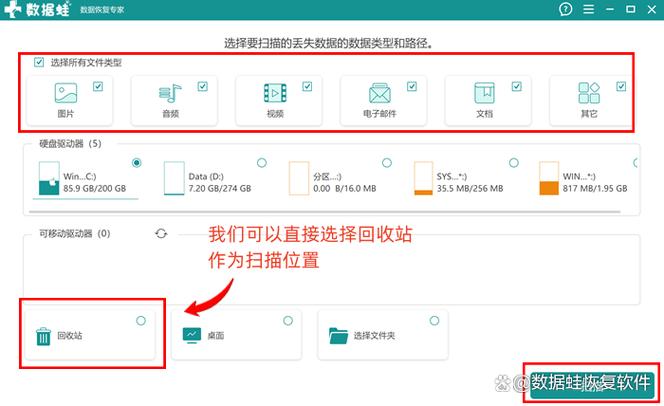
Task: Open the hamburger menu in title bar
Action: click(x=589, y=9)
